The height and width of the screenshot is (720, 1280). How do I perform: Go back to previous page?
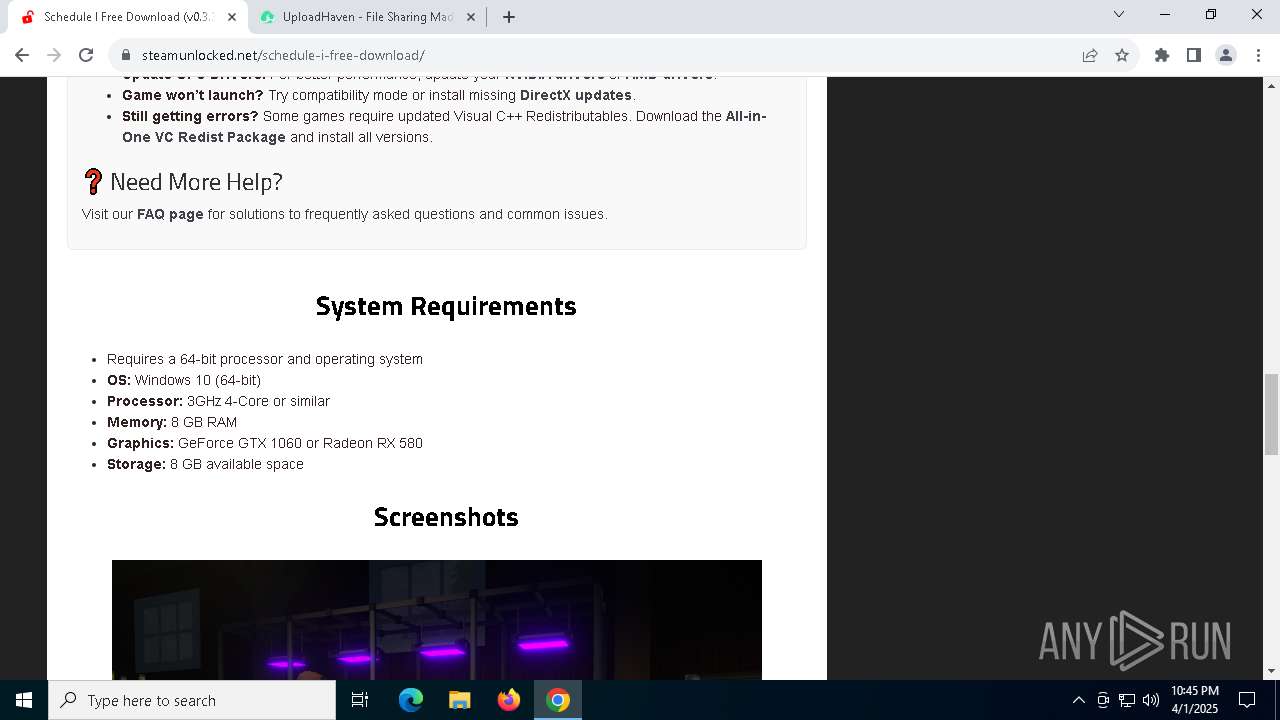(x=22, y=55)
